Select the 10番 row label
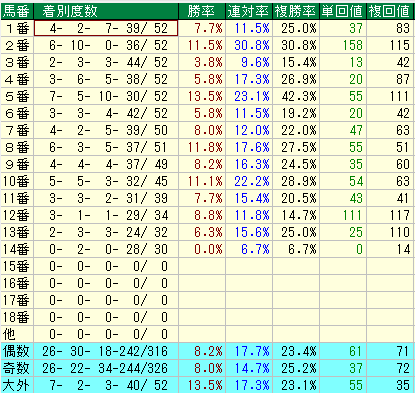415x393 pixels. (17, 181)
